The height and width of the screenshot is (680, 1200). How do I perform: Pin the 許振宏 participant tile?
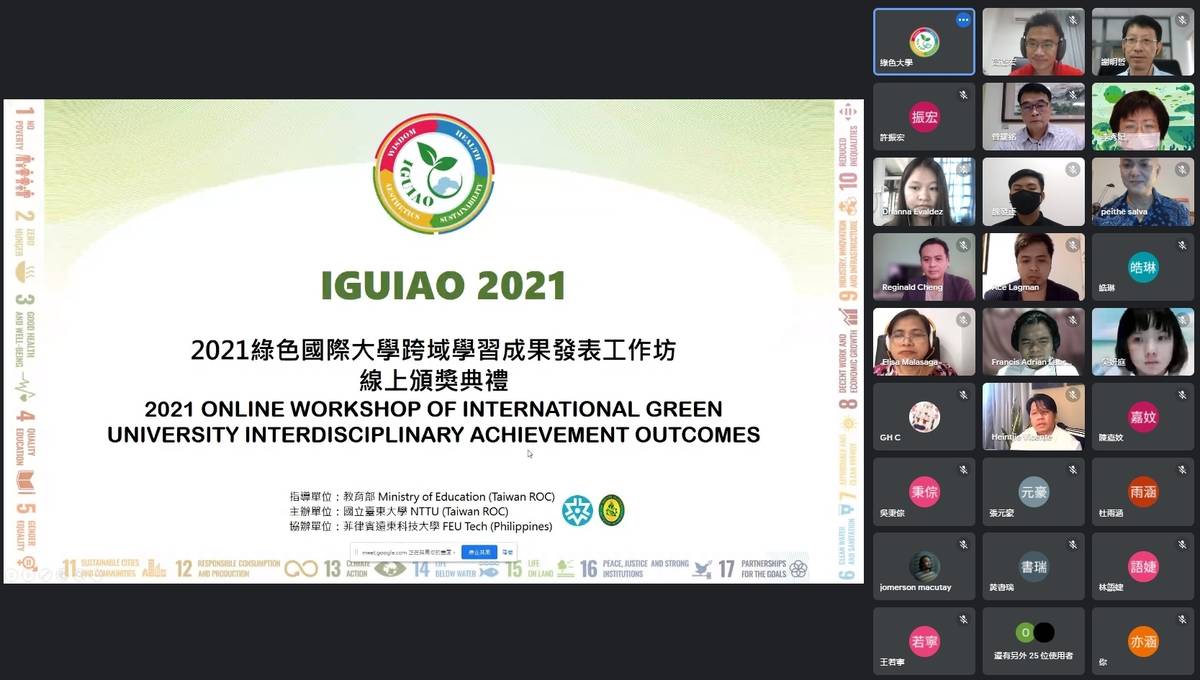(924, 117)
